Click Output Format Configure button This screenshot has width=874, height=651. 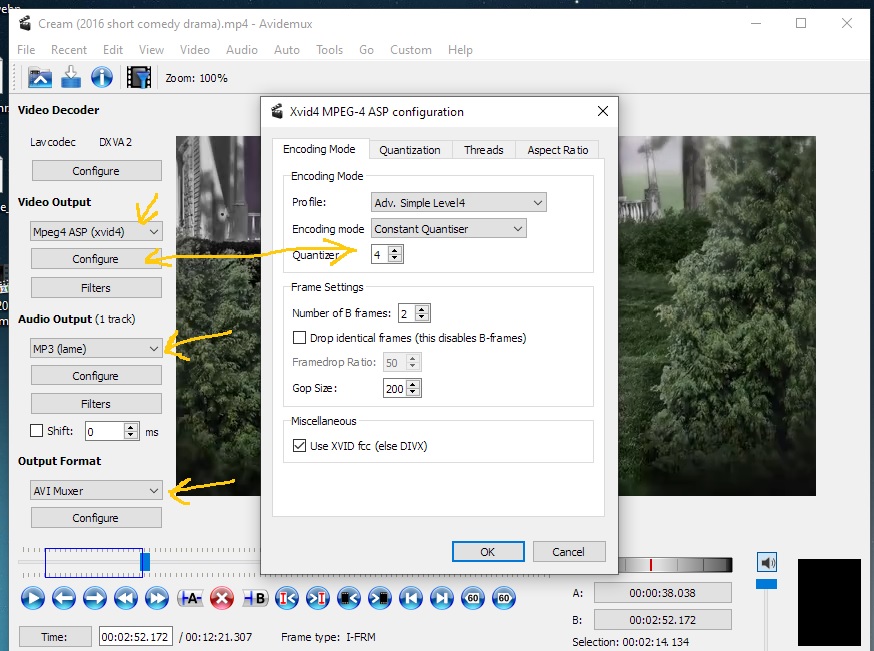96,518
